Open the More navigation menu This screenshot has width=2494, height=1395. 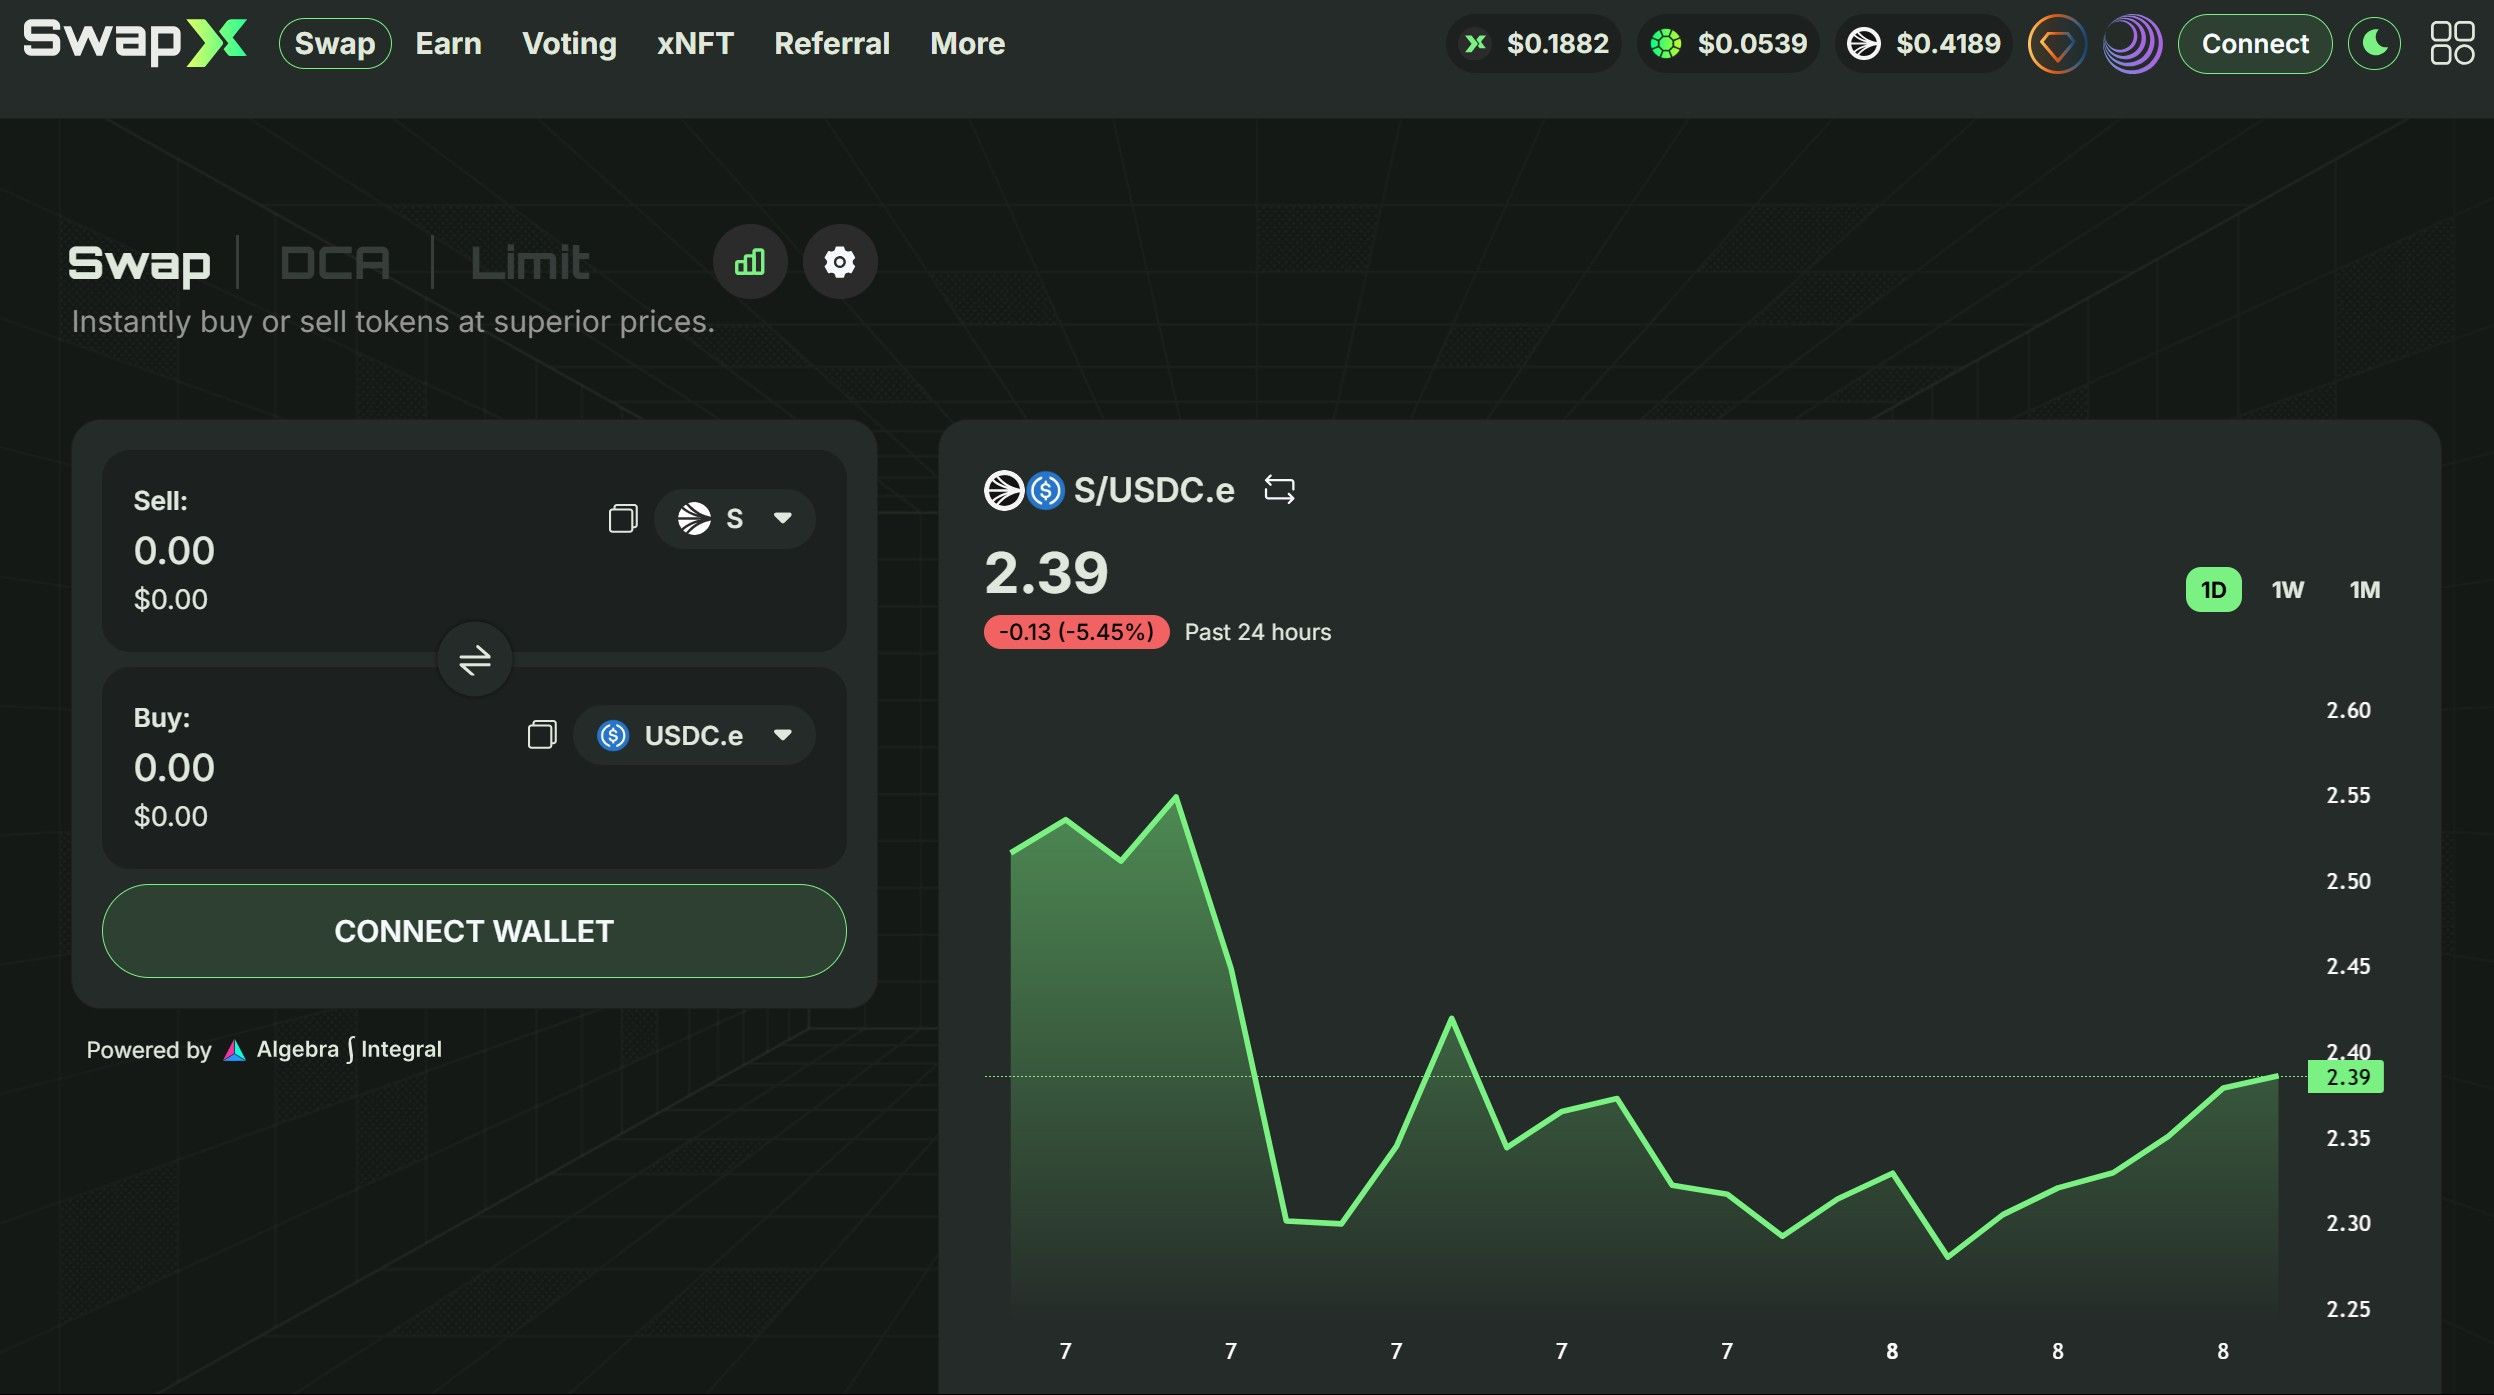(x=967, y=44)
